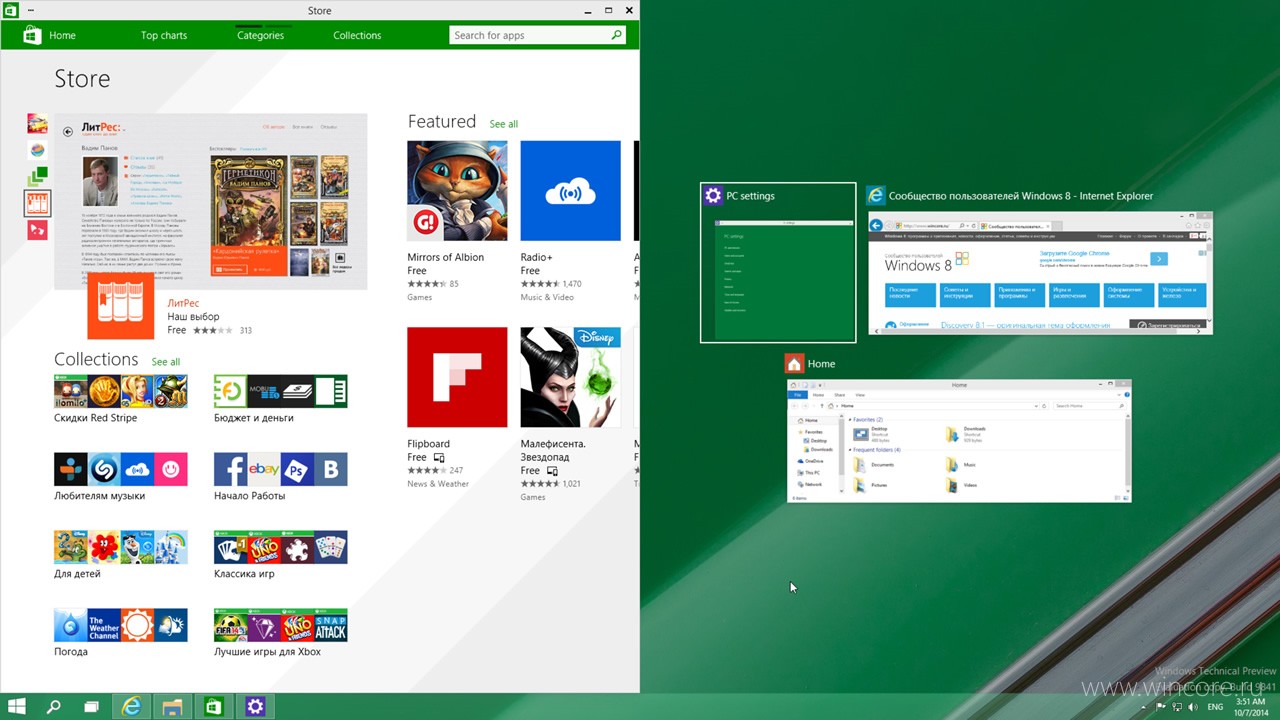Open Начало Работы collection banner
Viewport: 1280px width, 720px height.
(281, 469)
